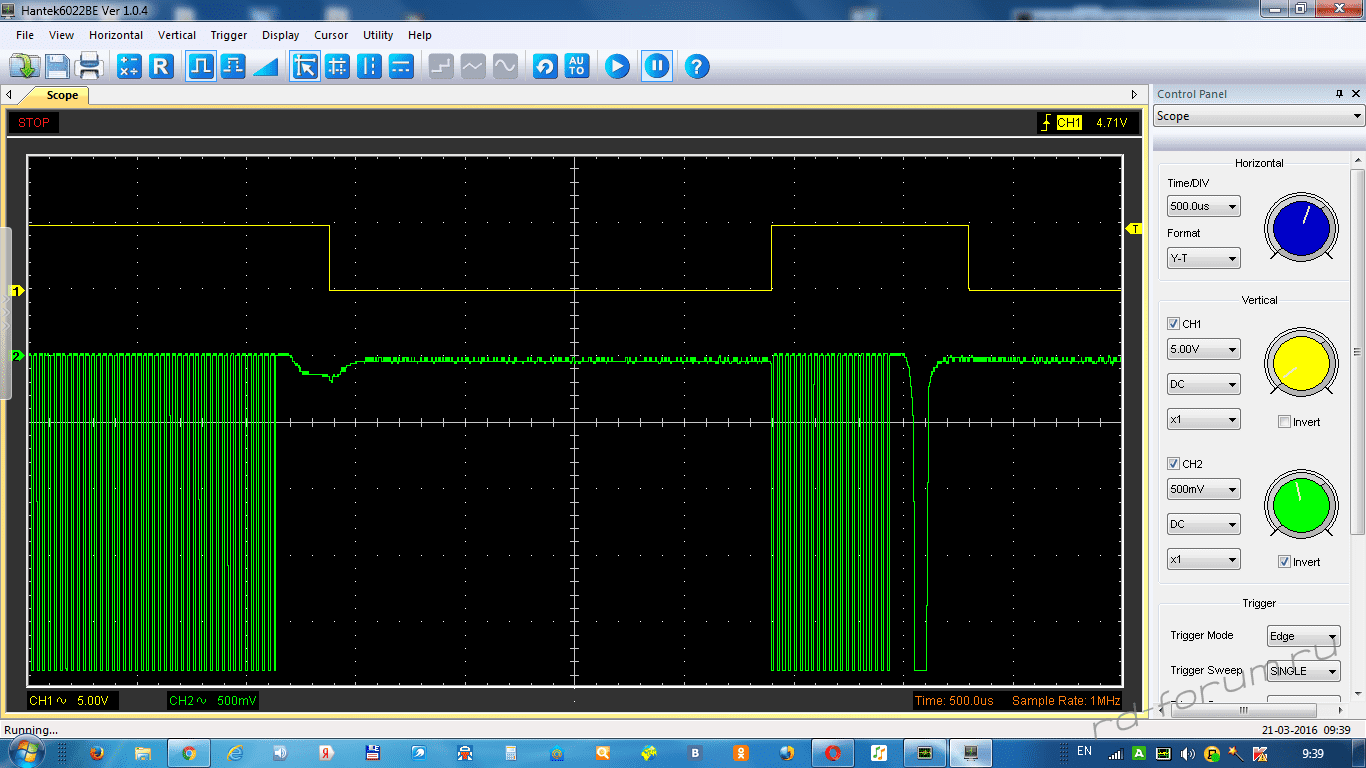This screenshot has height=768, width=1366.
Task: Click the Pause/Stop acquisition icon
Action: tap(656, 67)
